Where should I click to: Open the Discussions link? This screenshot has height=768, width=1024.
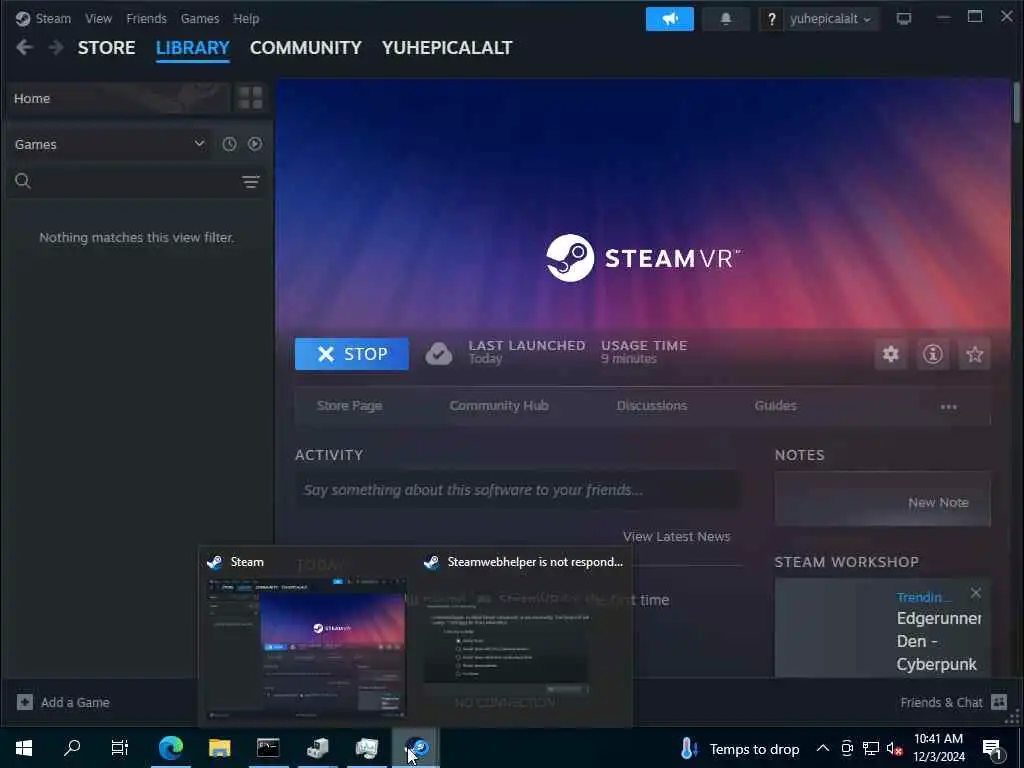pyautogui.click(x=652, y=406)
